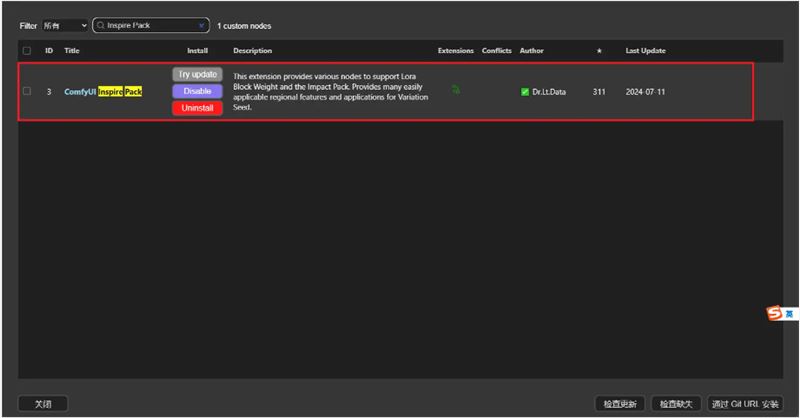Open the Filter dropdown
Viewport: 800px width, 418px height.
pyautogui.click(x=65, y=26)
